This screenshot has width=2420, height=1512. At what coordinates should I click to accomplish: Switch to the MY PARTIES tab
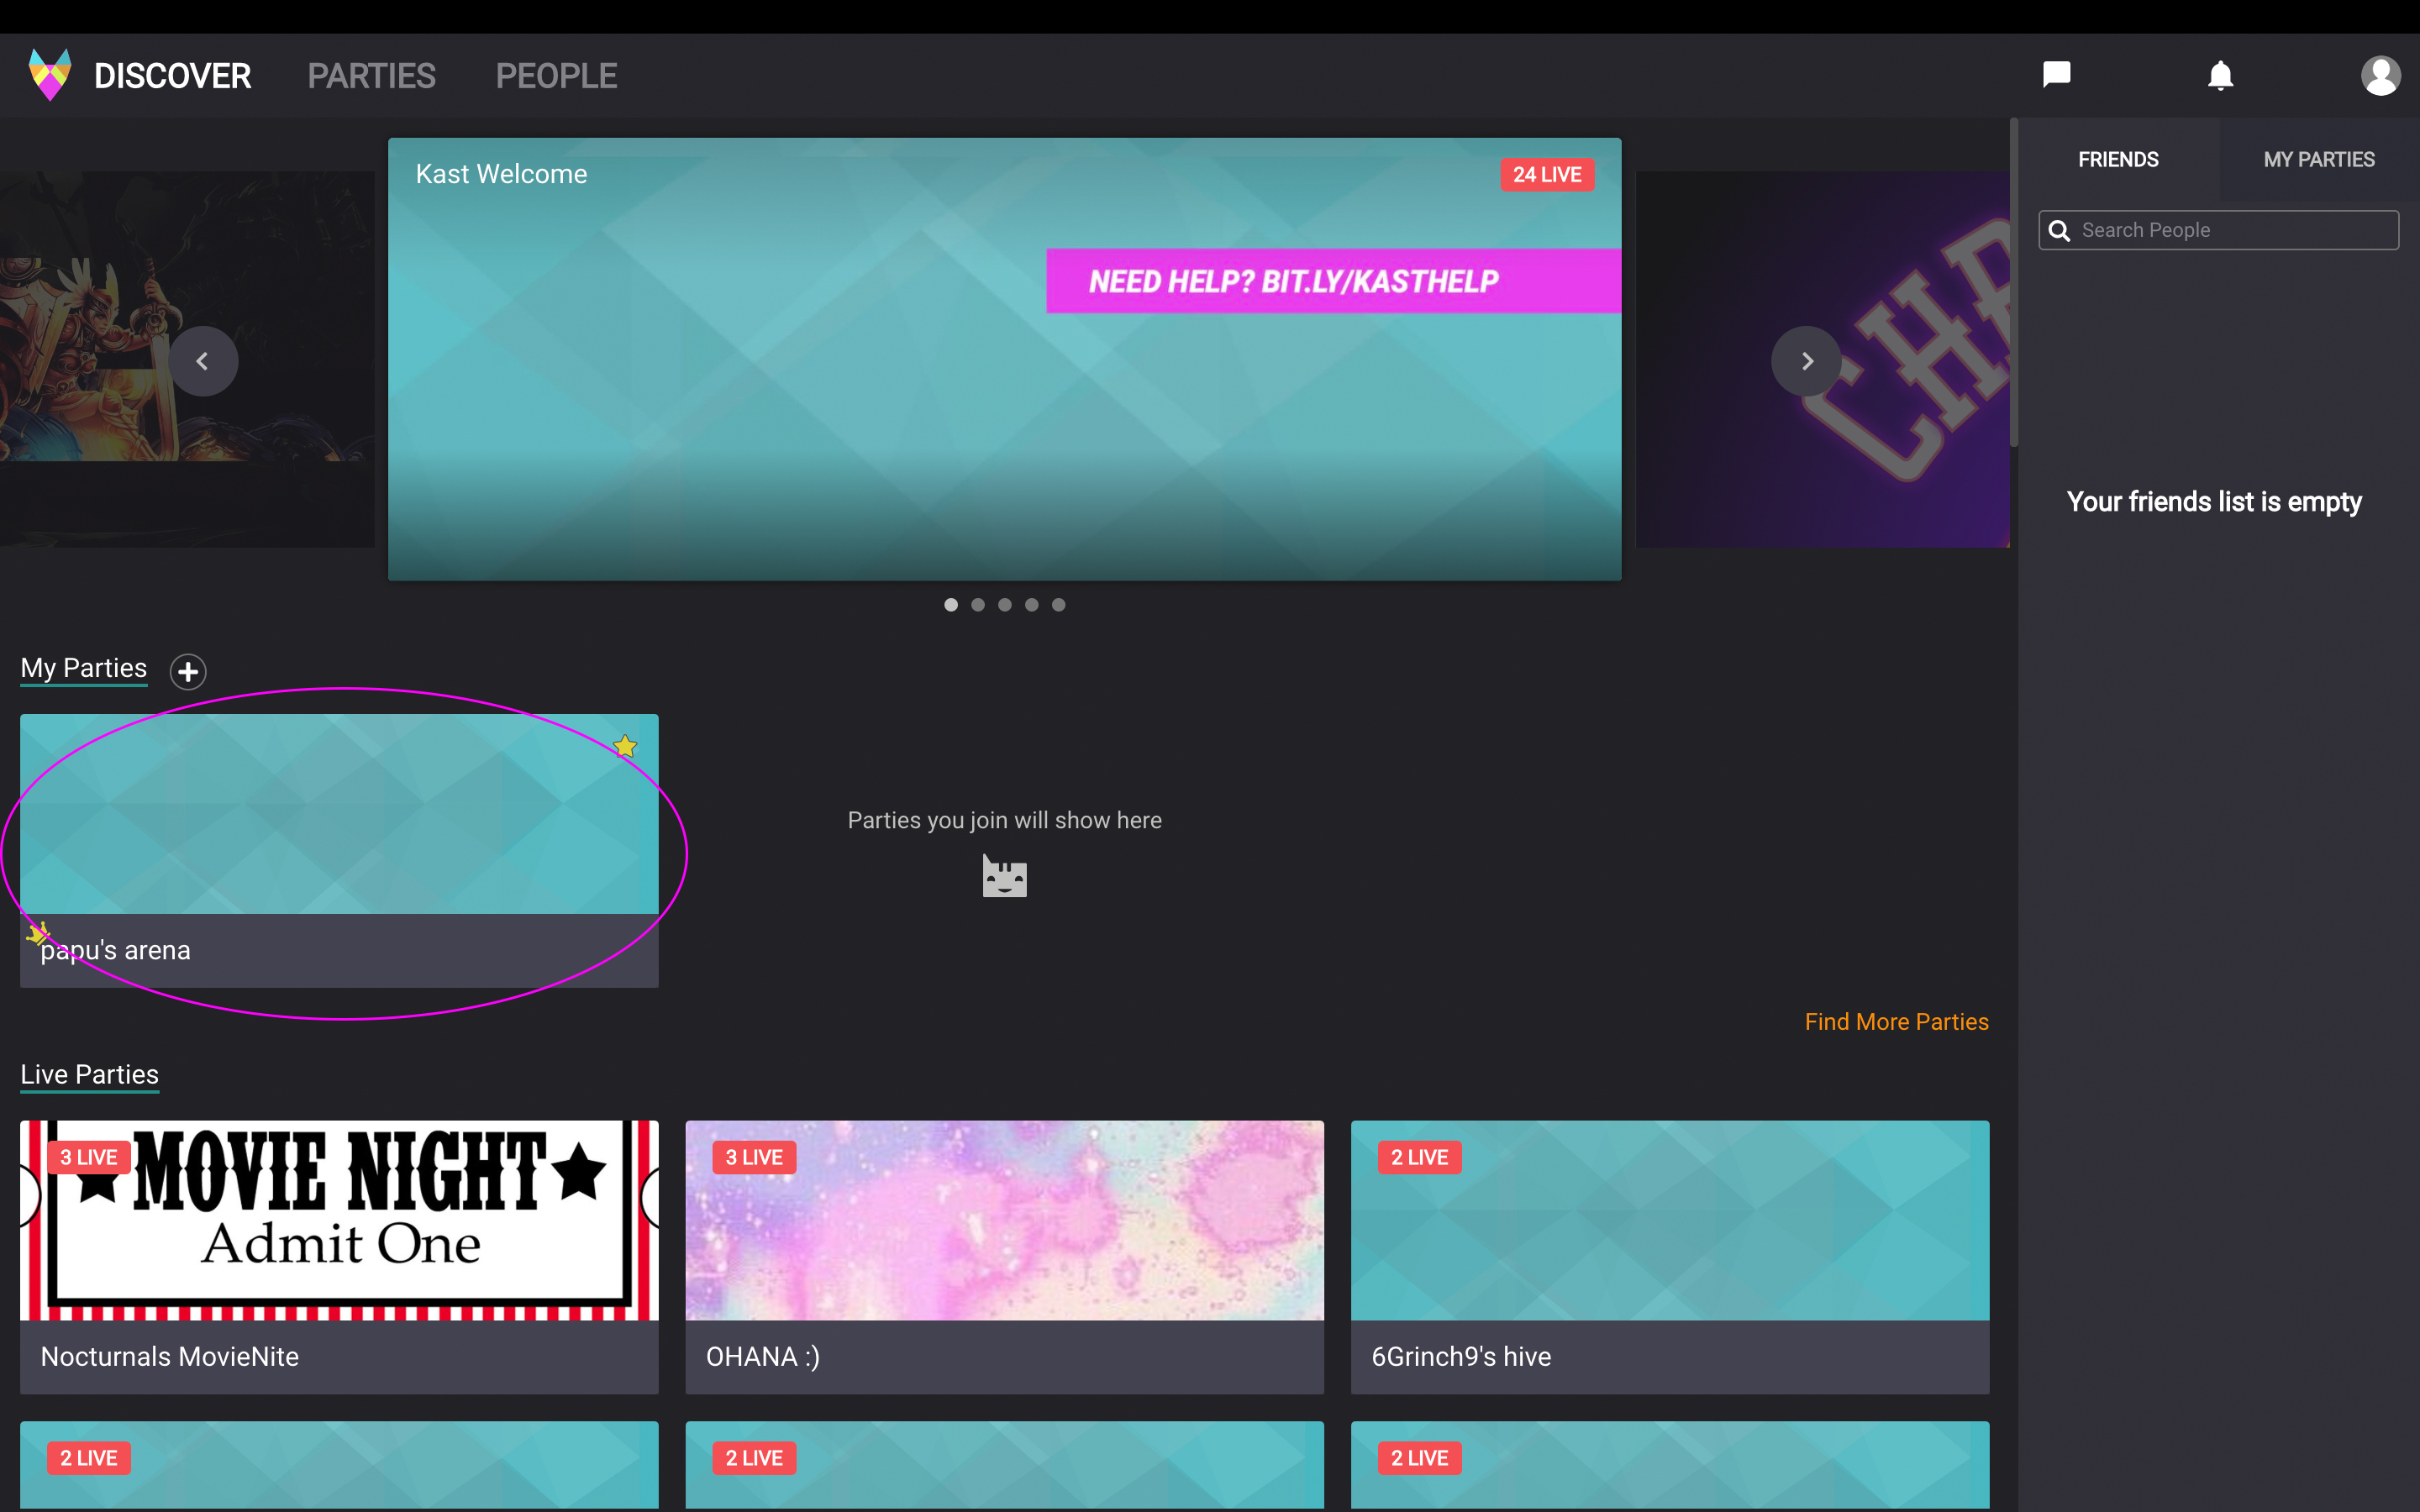click(x=2319, y=160)
